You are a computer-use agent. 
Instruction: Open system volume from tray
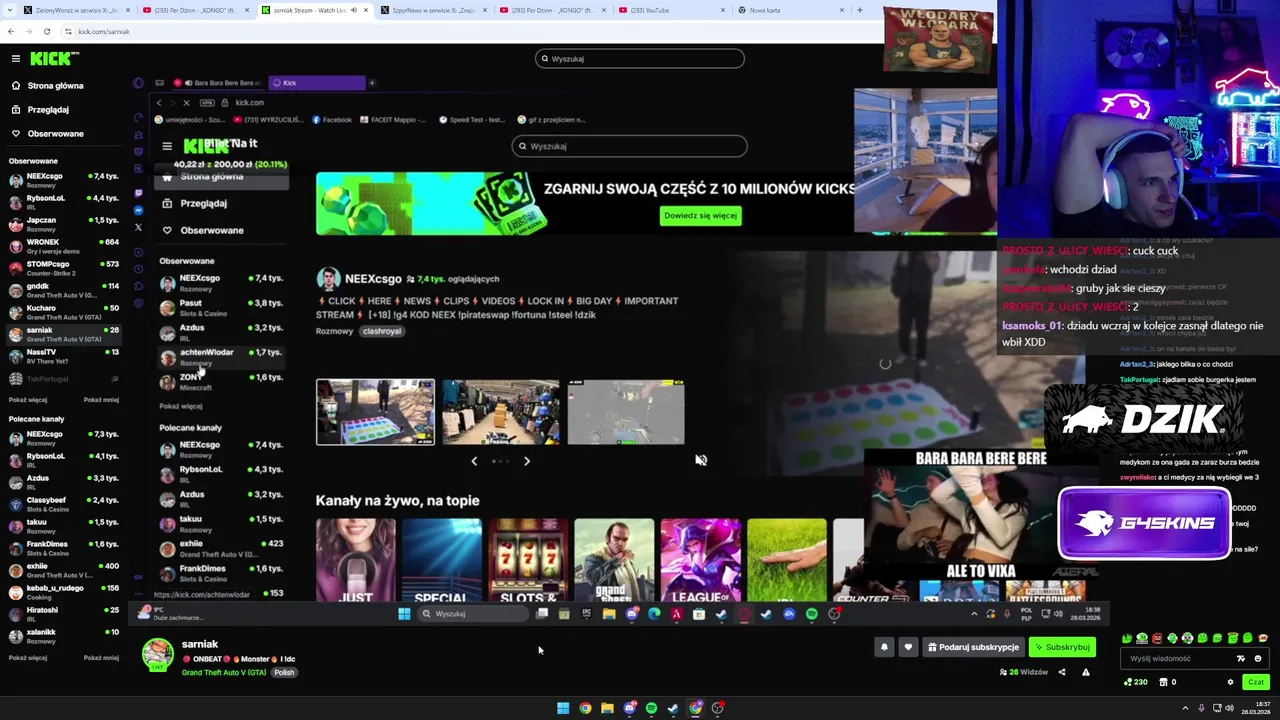point(1229,708)
